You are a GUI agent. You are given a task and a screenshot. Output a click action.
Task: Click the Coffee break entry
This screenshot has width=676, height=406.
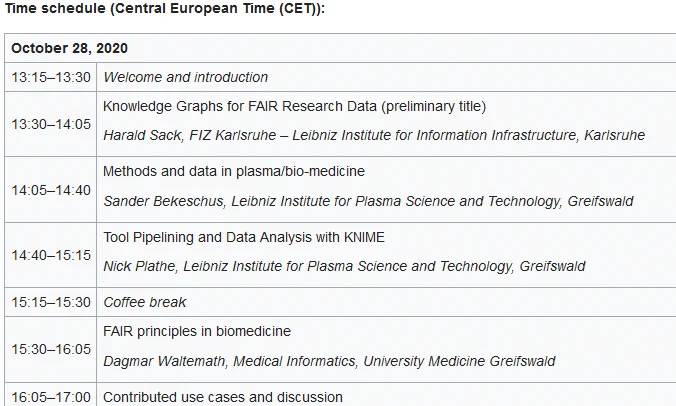[x=145, y=302]
